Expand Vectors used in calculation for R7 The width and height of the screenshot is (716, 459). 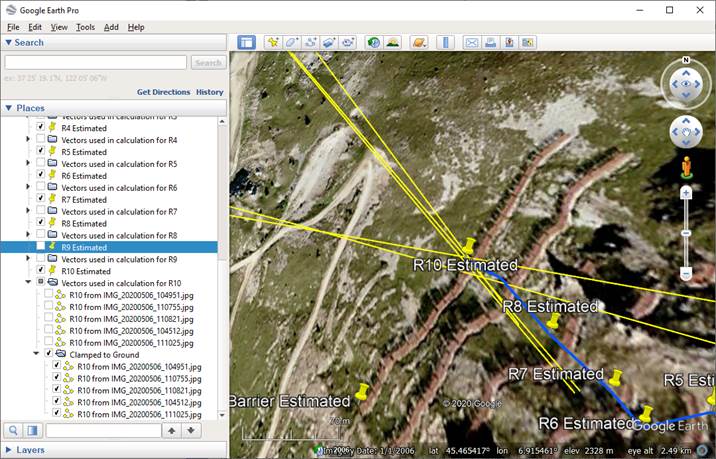(x=28, y=210)
